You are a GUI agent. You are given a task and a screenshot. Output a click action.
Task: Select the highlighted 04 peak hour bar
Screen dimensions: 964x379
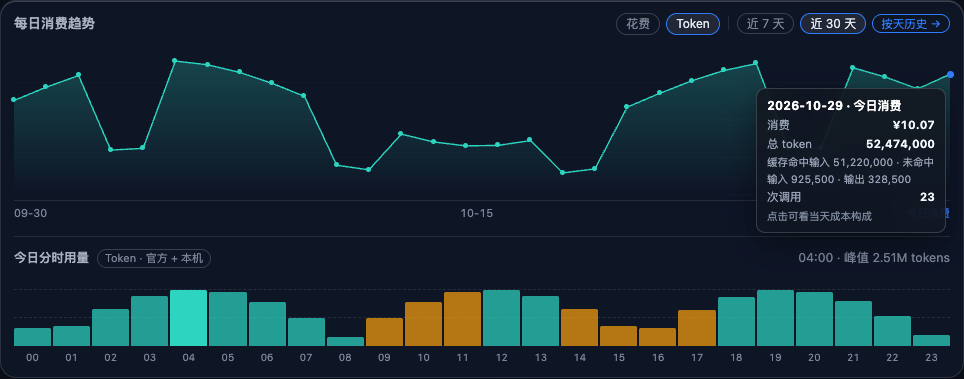(x=189, y=317)
